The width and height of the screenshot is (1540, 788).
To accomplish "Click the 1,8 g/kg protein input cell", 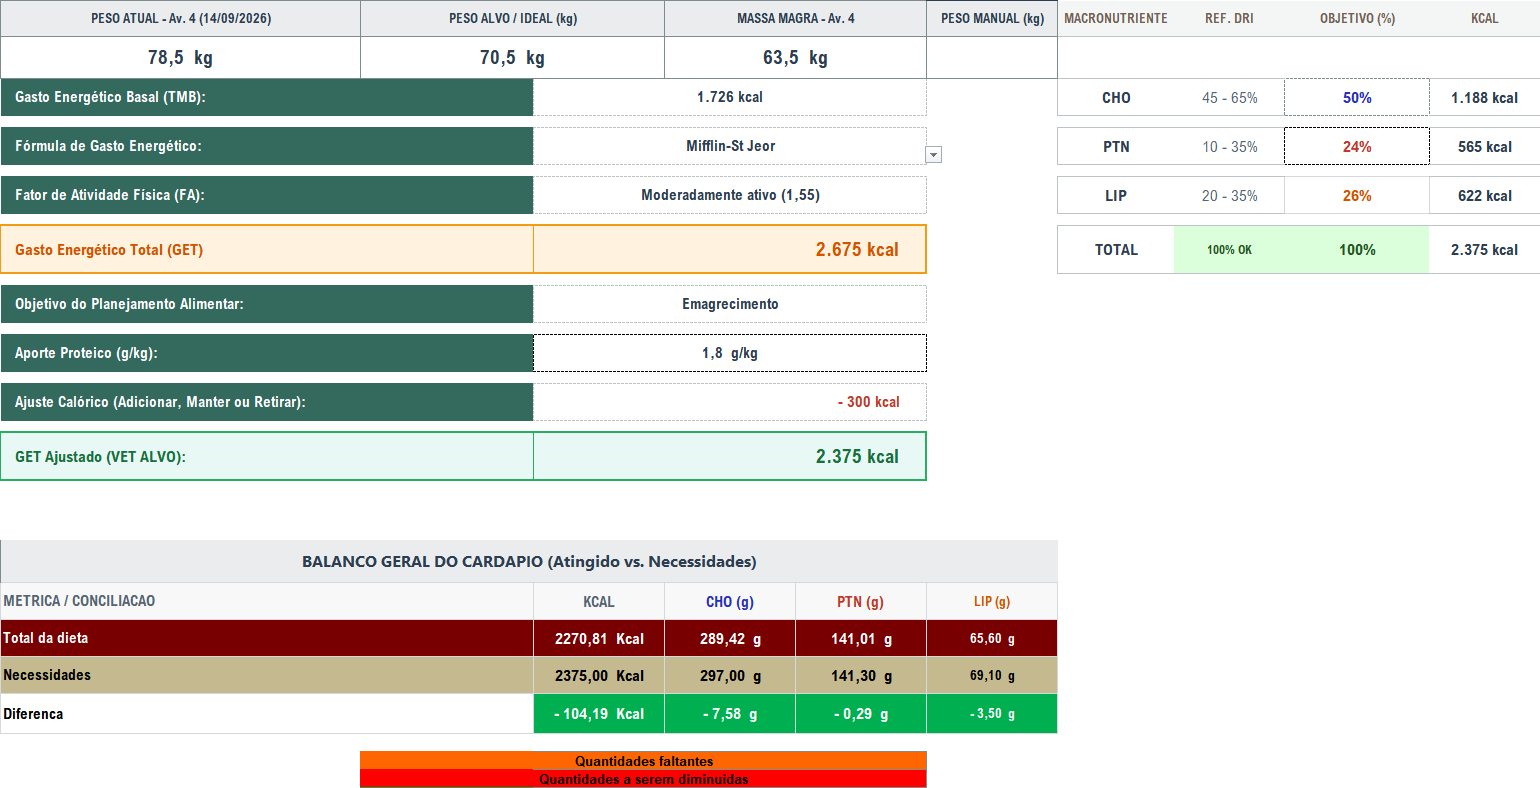I will [x=730, y=353].
